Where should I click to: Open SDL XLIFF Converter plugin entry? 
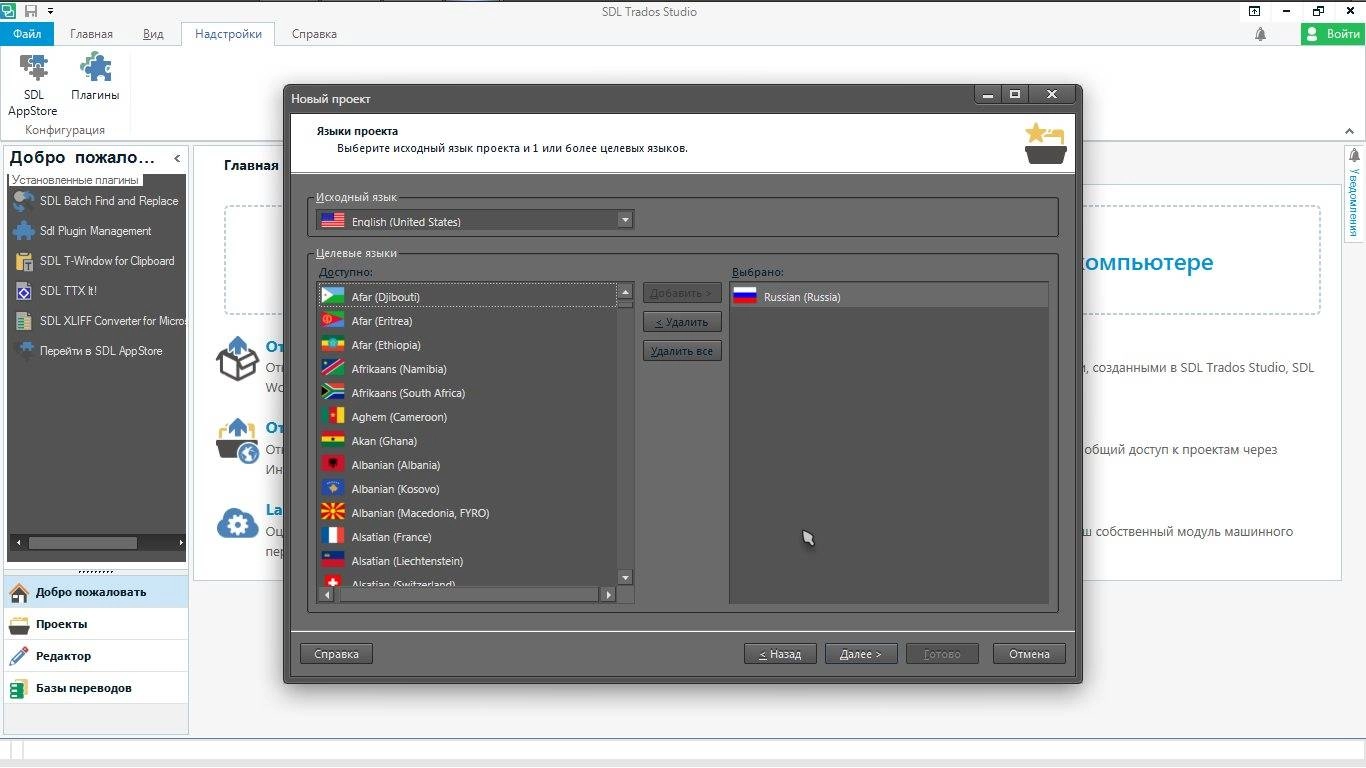tap(98, 321)
